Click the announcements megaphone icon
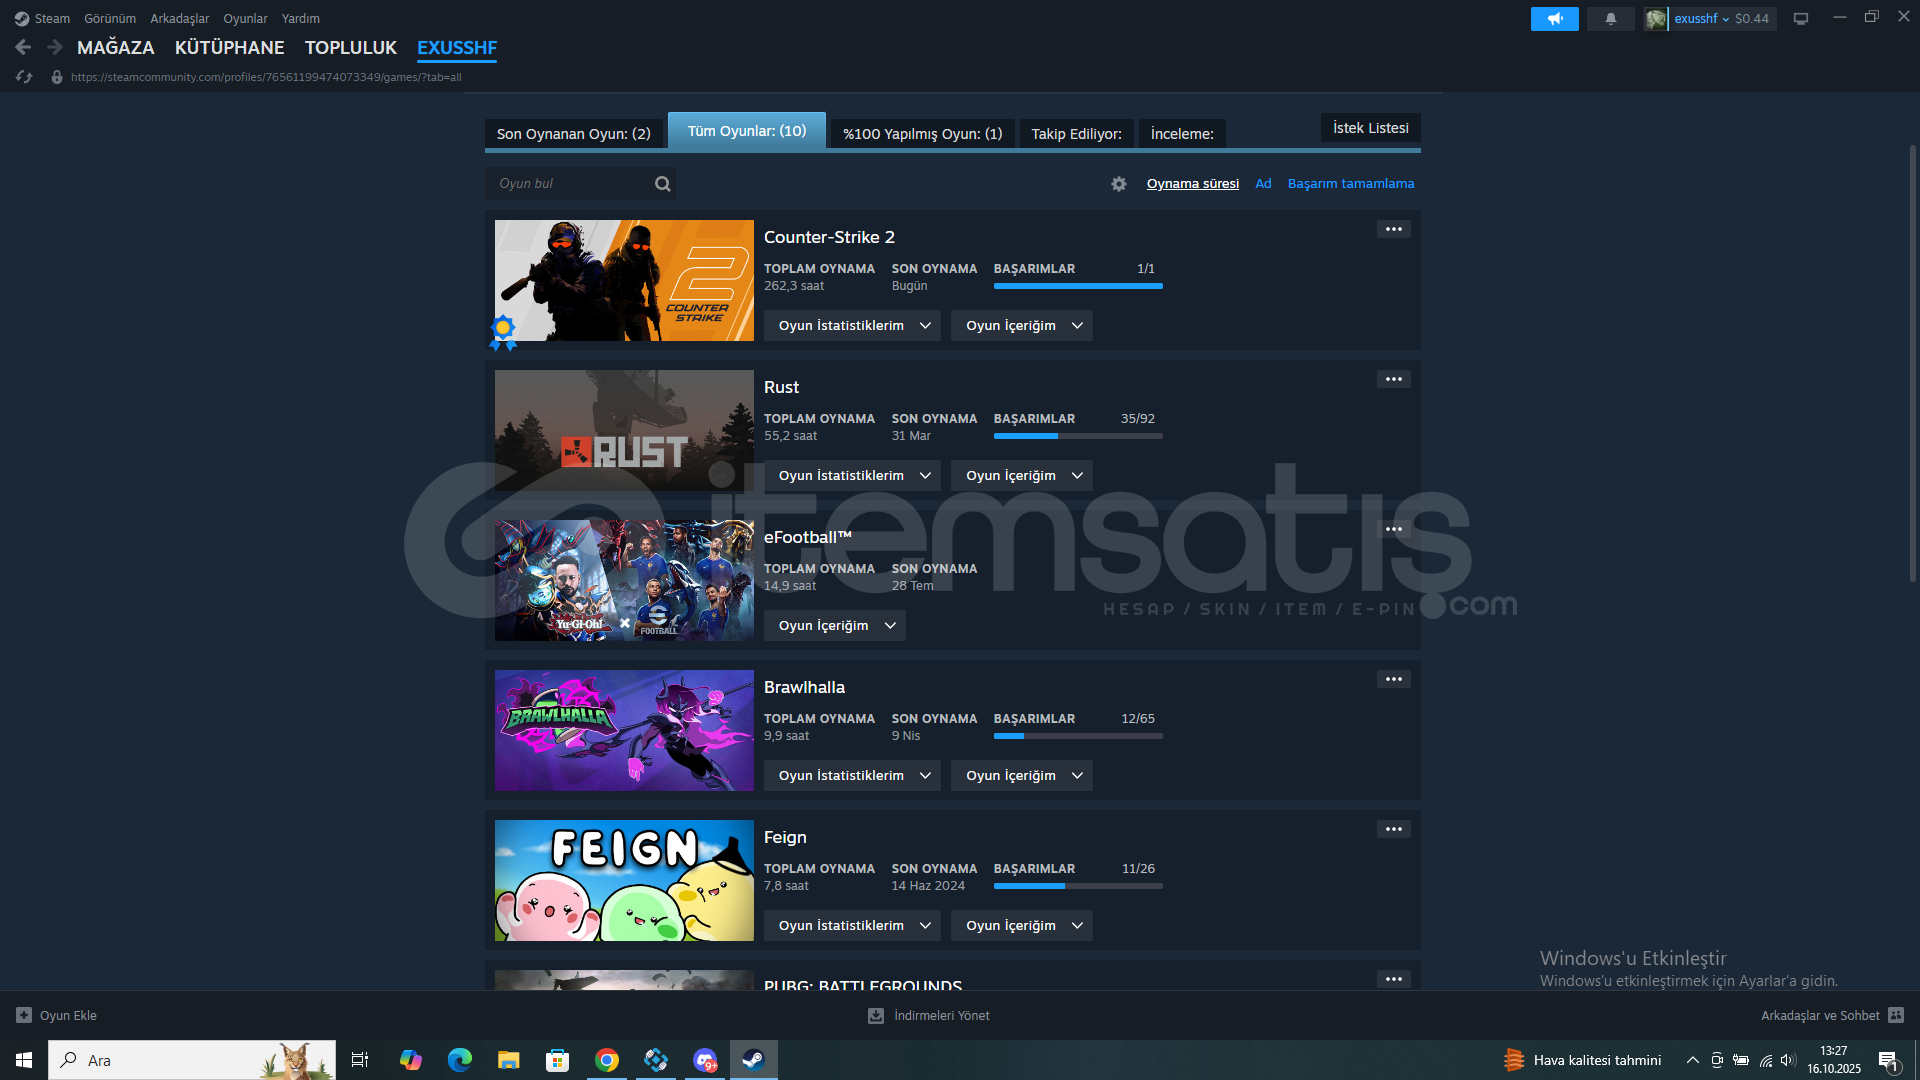Viewport: 1920px width, 1080px height. tap(1554, 19)
